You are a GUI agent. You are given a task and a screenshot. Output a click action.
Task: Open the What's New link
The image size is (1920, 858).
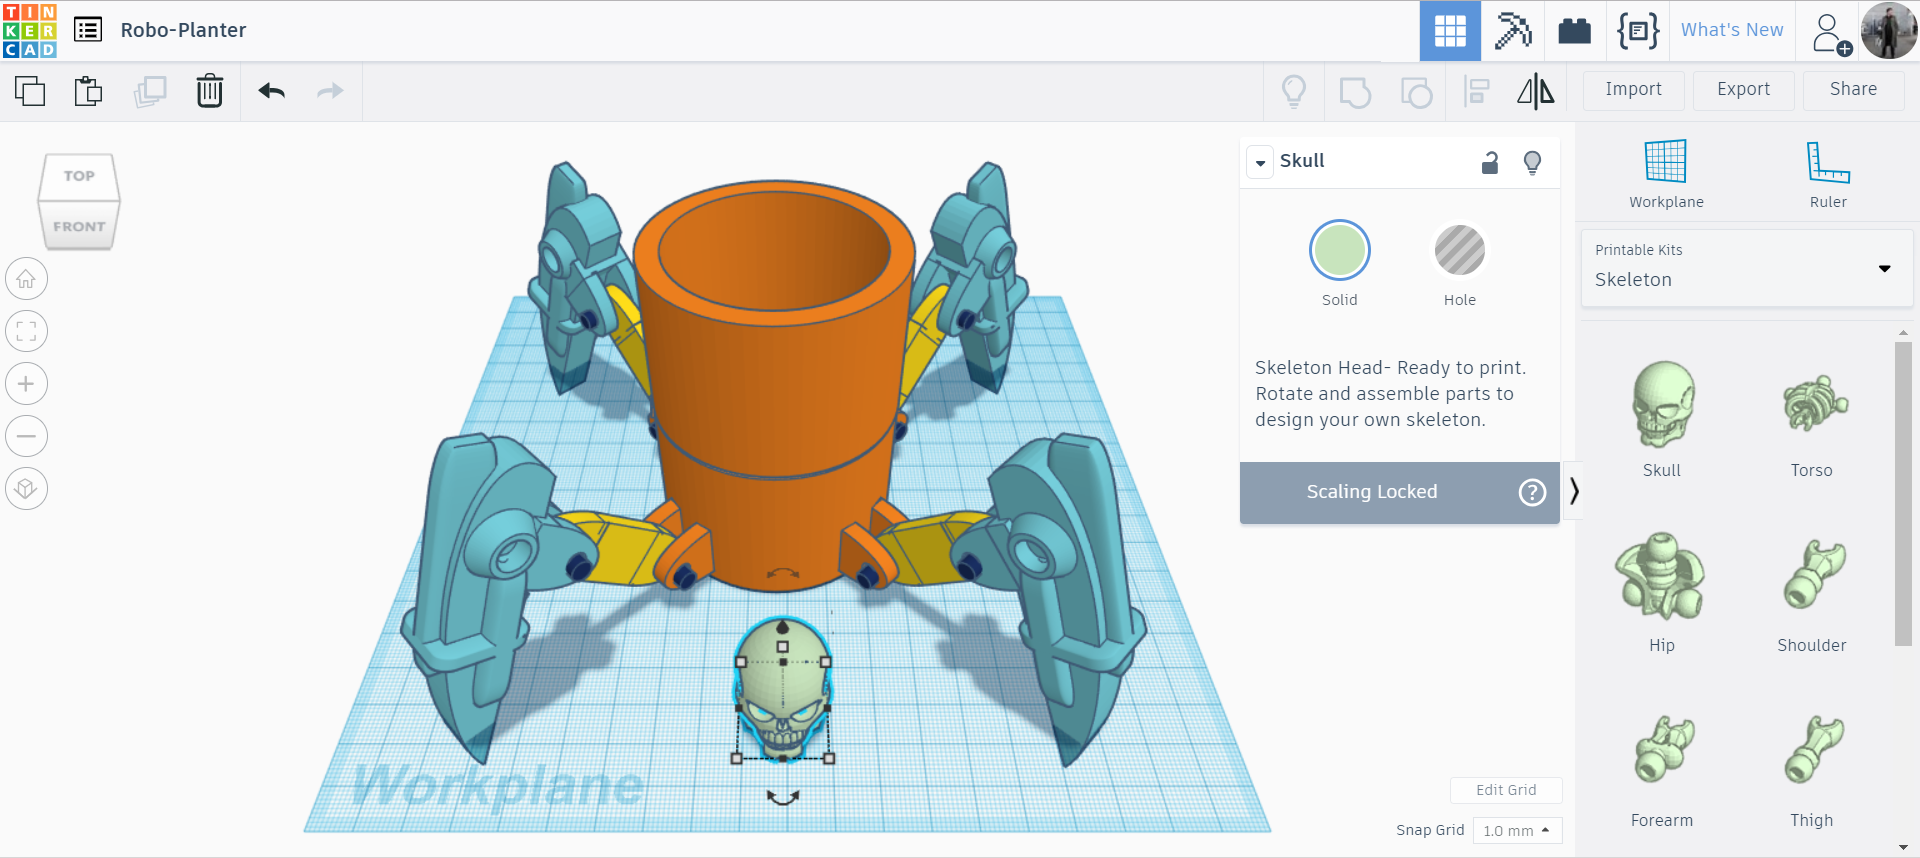tap(1732, 31)
